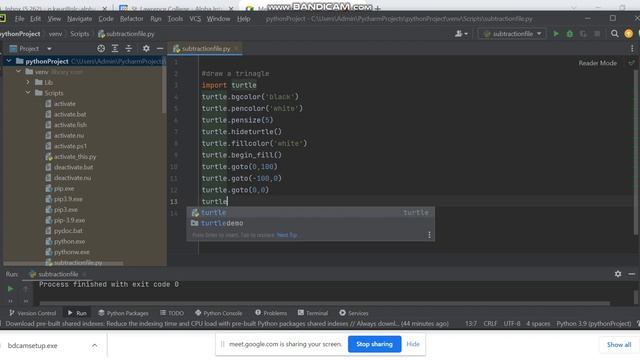Expand the downloads shelf chevron for bdcamsetup.exe
The image size is (640, 360).
(94, 345)
